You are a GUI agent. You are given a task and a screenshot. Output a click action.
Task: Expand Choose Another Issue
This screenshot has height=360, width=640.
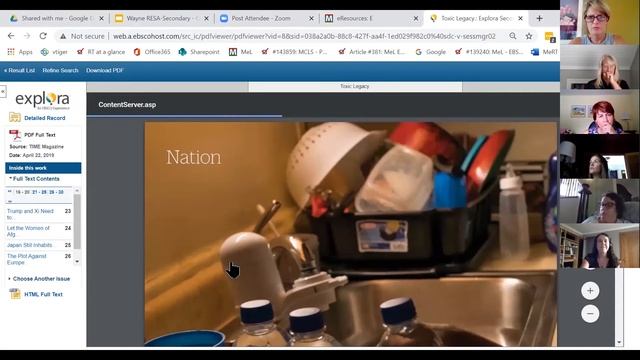click(x=39, y=279)
